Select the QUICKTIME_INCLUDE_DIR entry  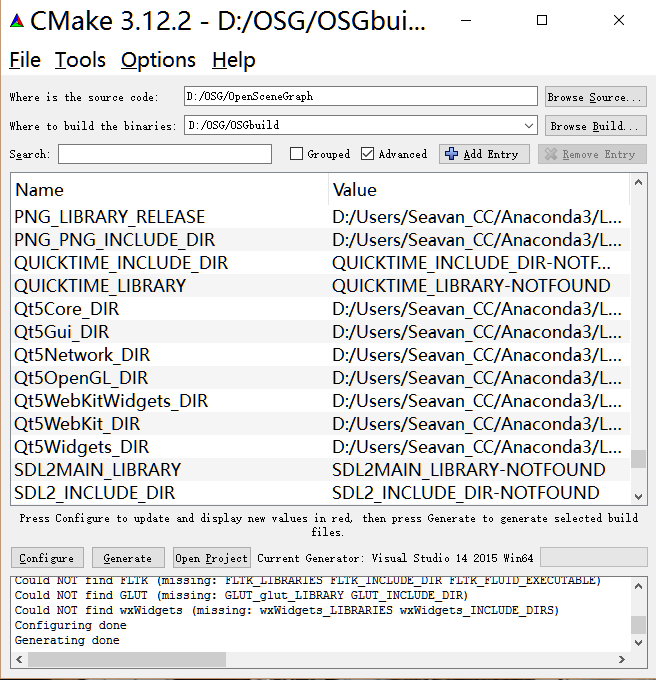(121, 263)
